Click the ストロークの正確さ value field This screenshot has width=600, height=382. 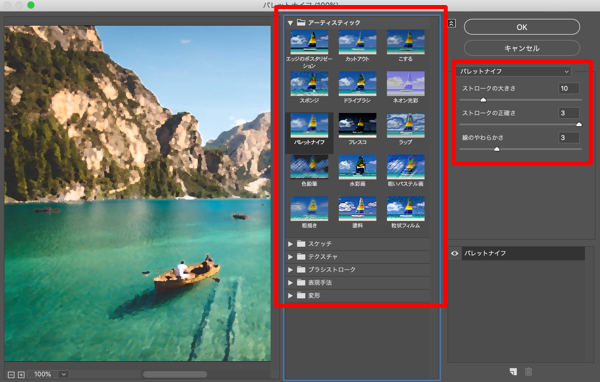(x=569, y=113)
